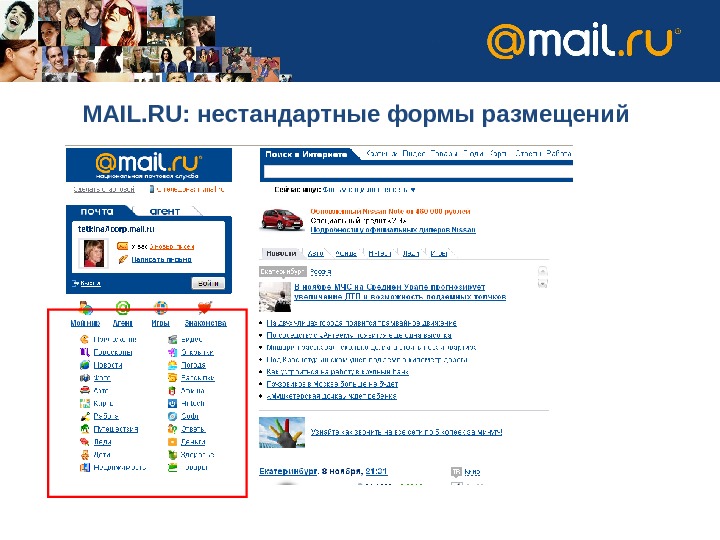Open the teddy bear Дети icon

click(x=84, y=455)
